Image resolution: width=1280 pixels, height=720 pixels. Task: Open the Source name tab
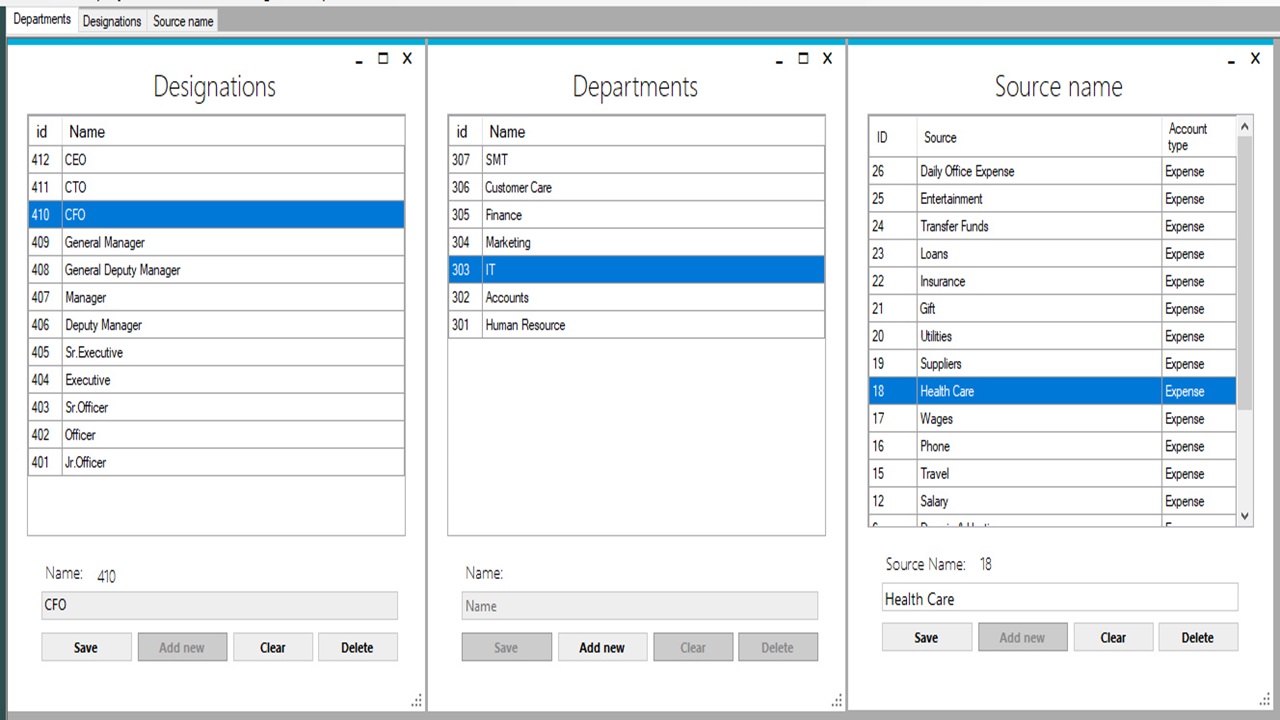point(182,21)
